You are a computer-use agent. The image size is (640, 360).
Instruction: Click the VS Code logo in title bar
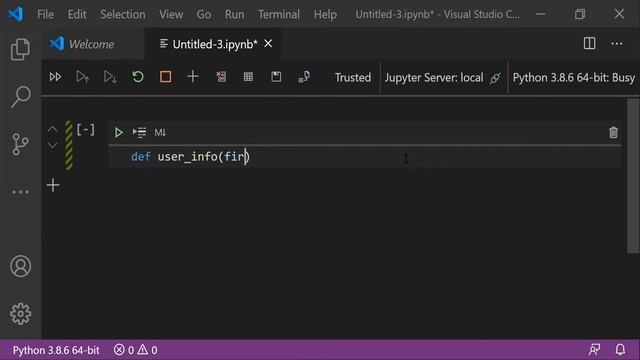pyautogui.click(x=16, y=14)
